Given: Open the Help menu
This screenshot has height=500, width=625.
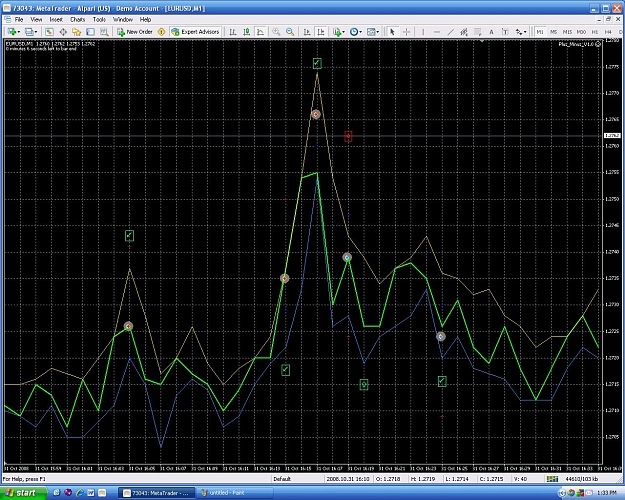Looking at the screenshot, I should [145, 20].
